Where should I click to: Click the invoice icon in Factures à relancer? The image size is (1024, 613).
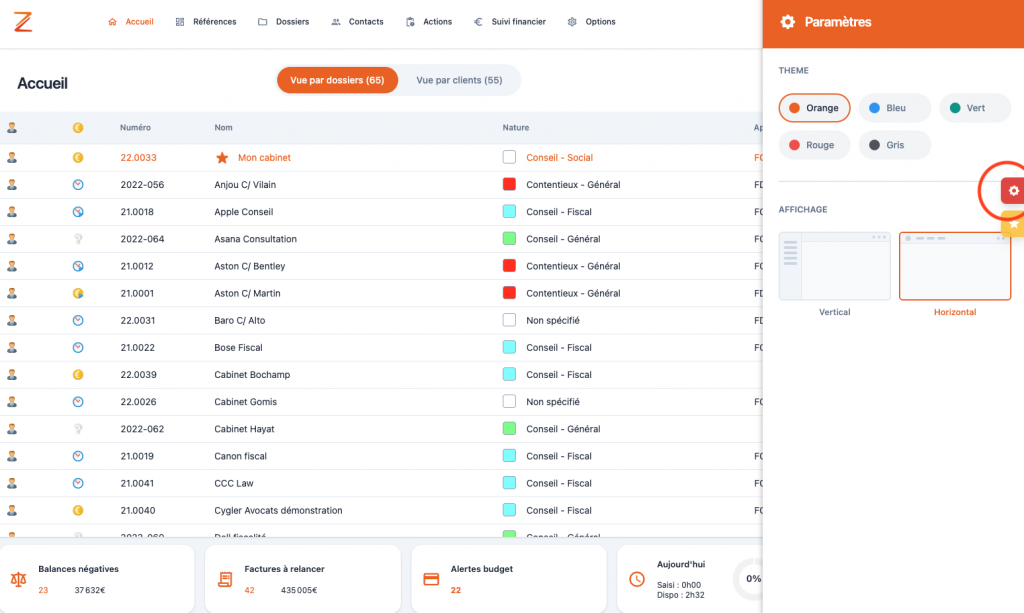225,579
